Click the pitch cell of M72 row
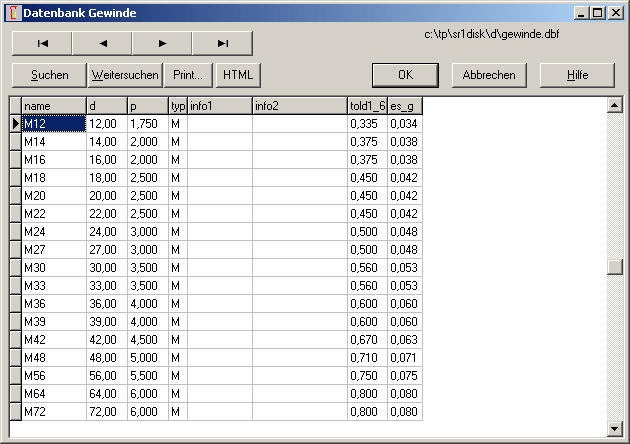This screenshot has width=630, height=444. (x=147, y=411)
